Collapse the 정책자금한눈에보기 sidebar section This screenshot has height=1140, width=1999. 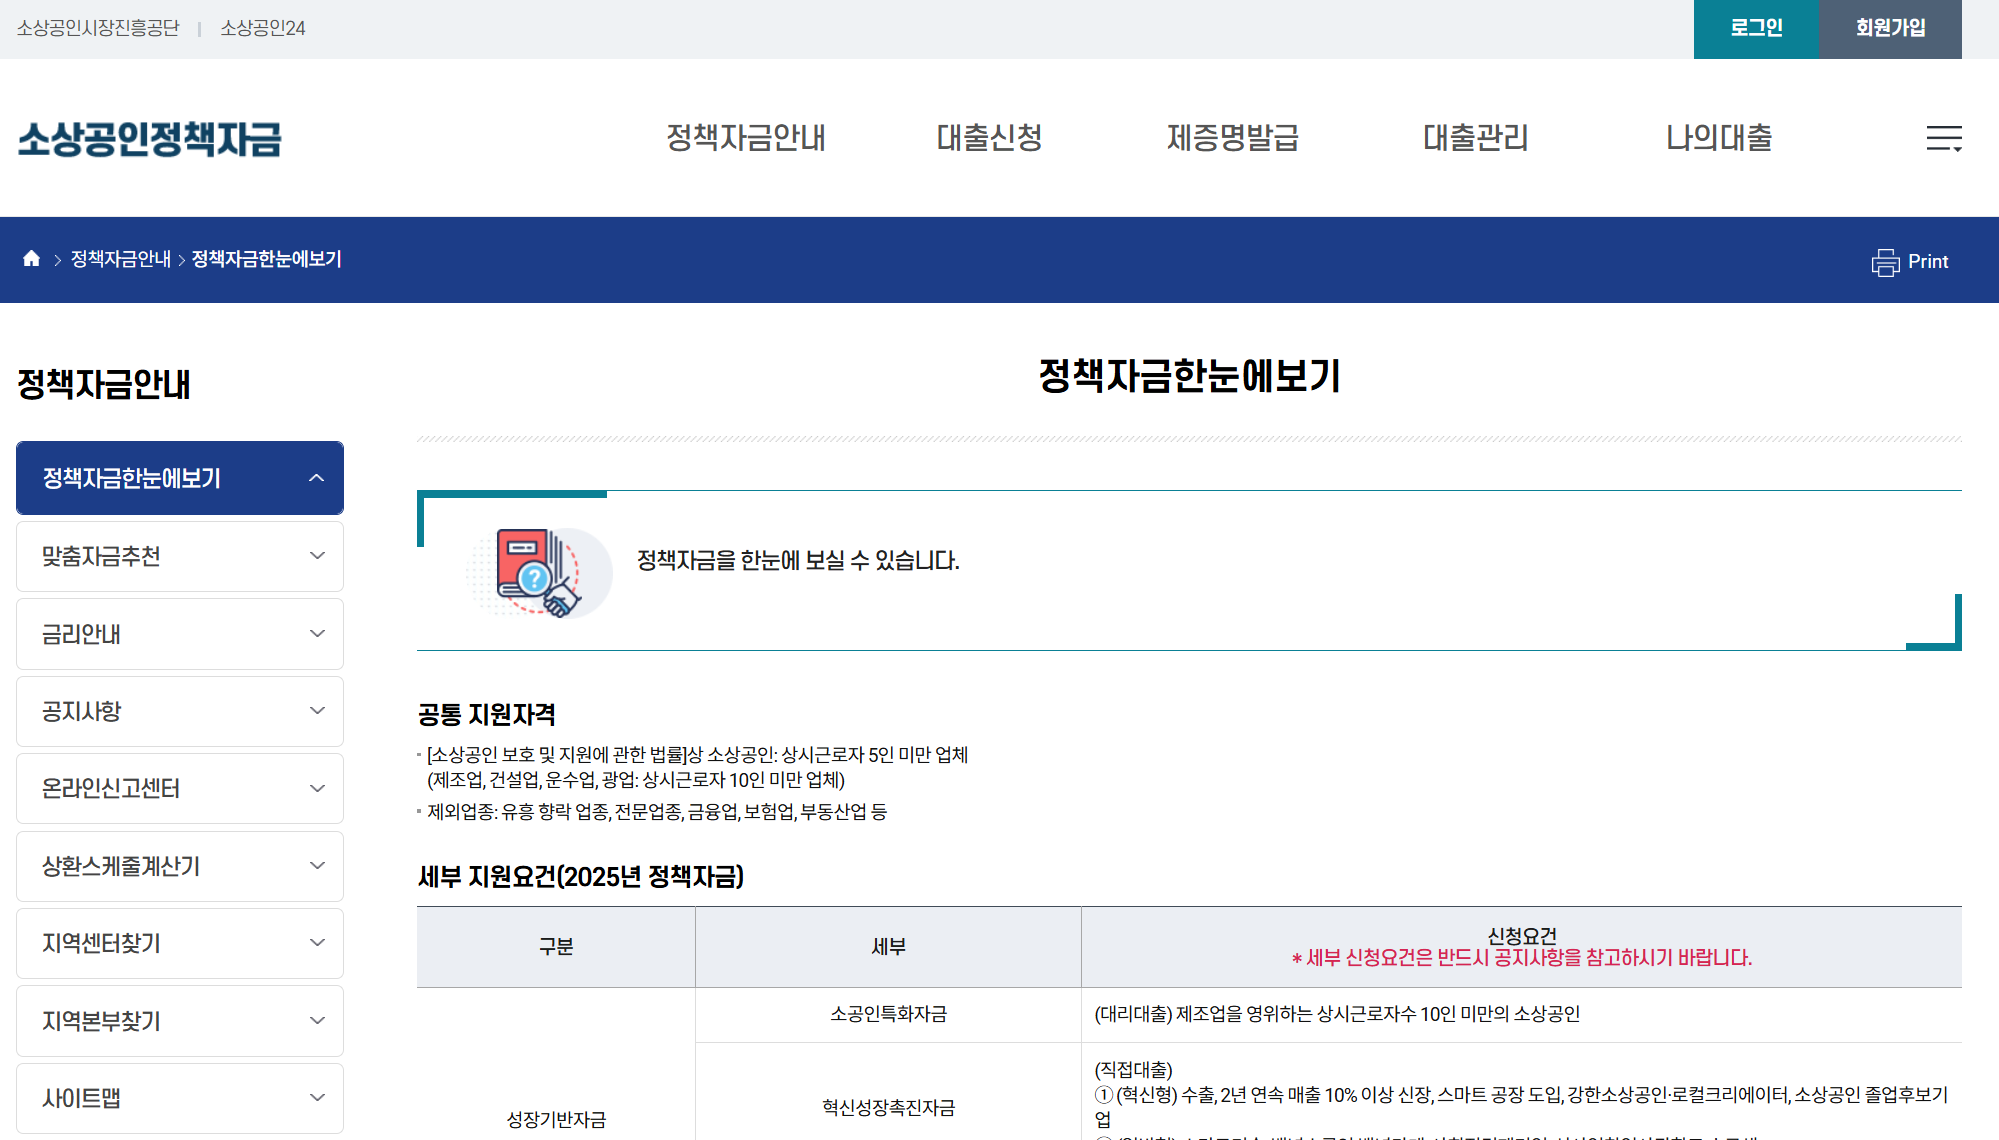pyautogui.click(x=179, y=478)
